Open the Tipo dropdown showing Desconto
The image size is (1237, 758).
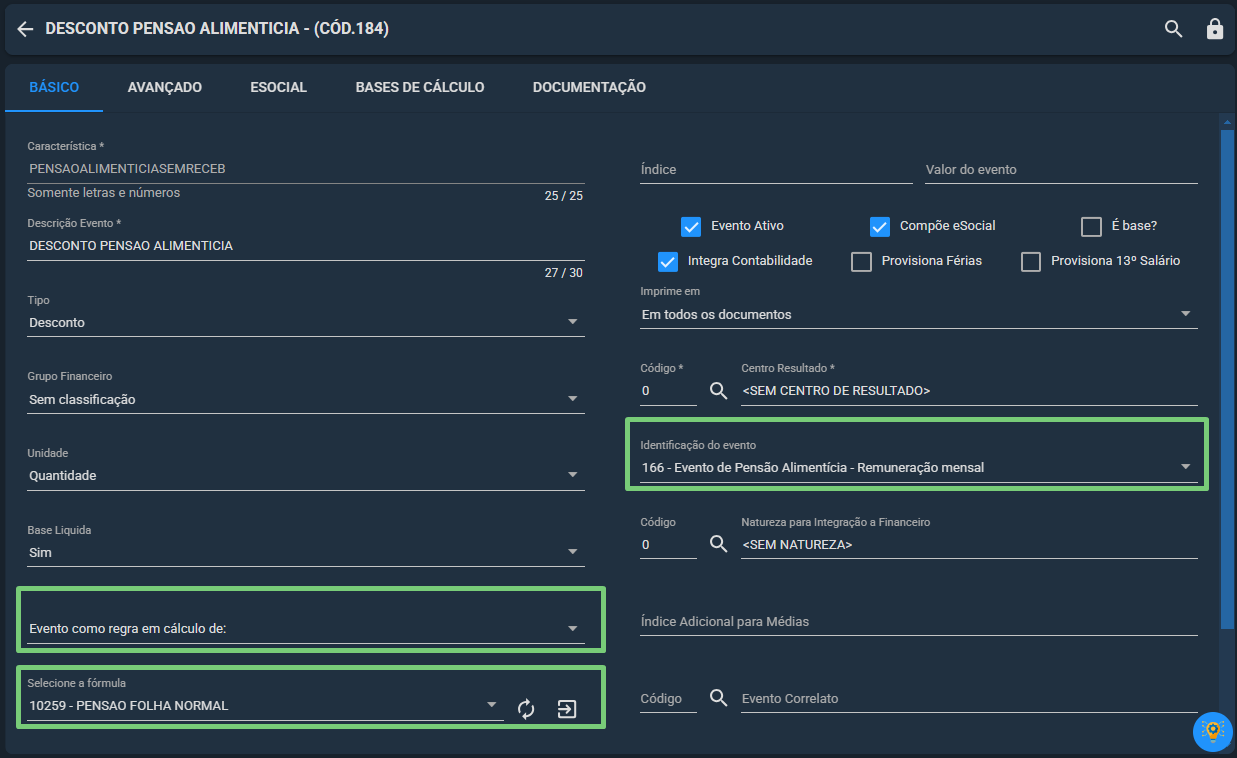pyautogui.click(x=305, y=323)
